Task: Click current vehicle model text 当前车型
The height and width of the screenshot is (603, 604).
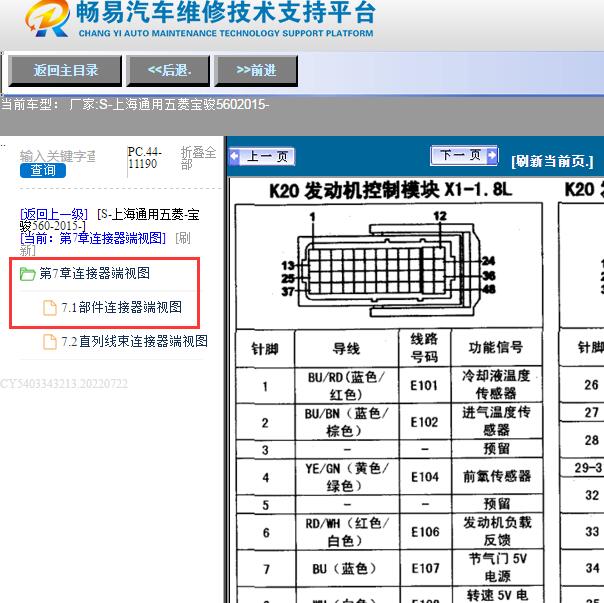Action: [x=135, y=105]
